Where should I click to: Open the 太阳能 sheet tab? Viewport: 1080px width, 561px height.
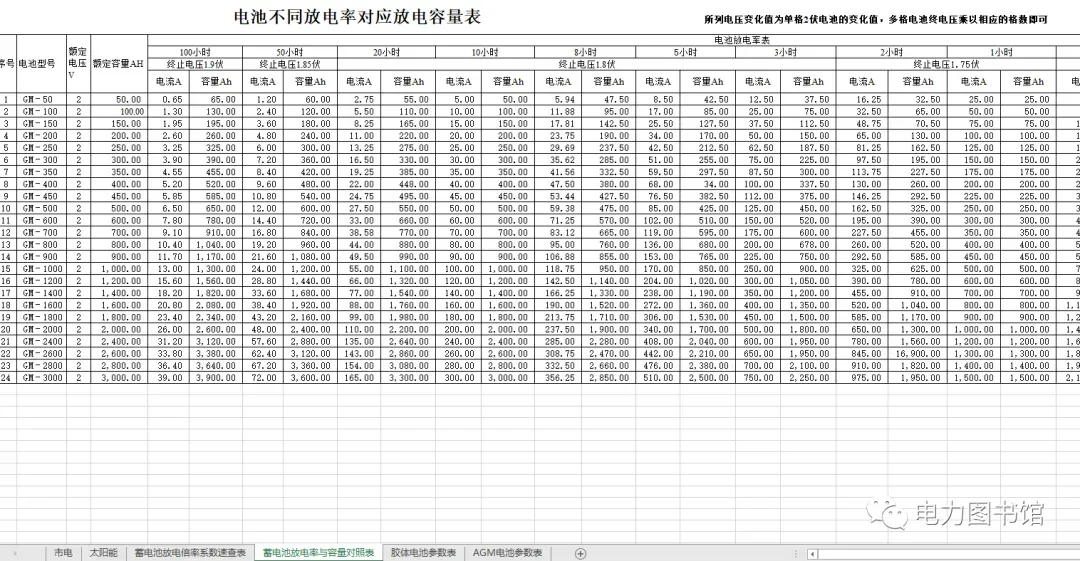tap(103, 553)
